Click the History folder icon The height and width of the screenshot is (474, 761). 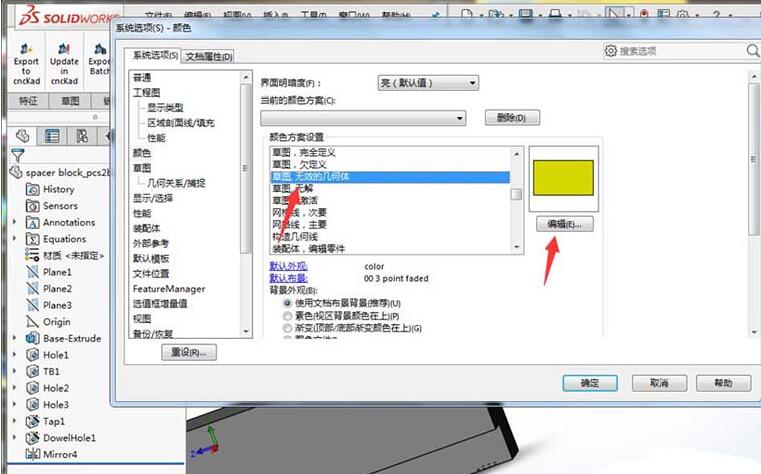pyautogui.click(x=33, y=189)
